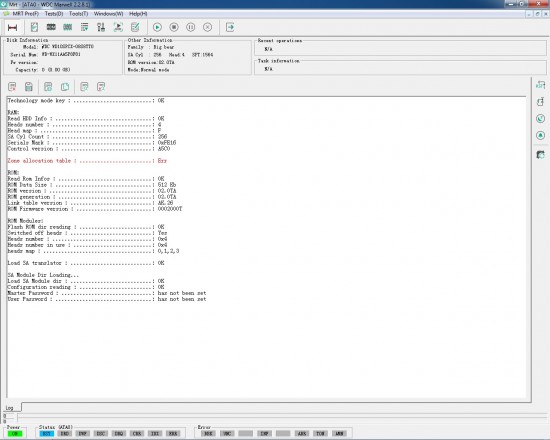Viewport: 550px width, 440px height.
Task: Click the pause button in toolbar
Action: pos(190,27)
